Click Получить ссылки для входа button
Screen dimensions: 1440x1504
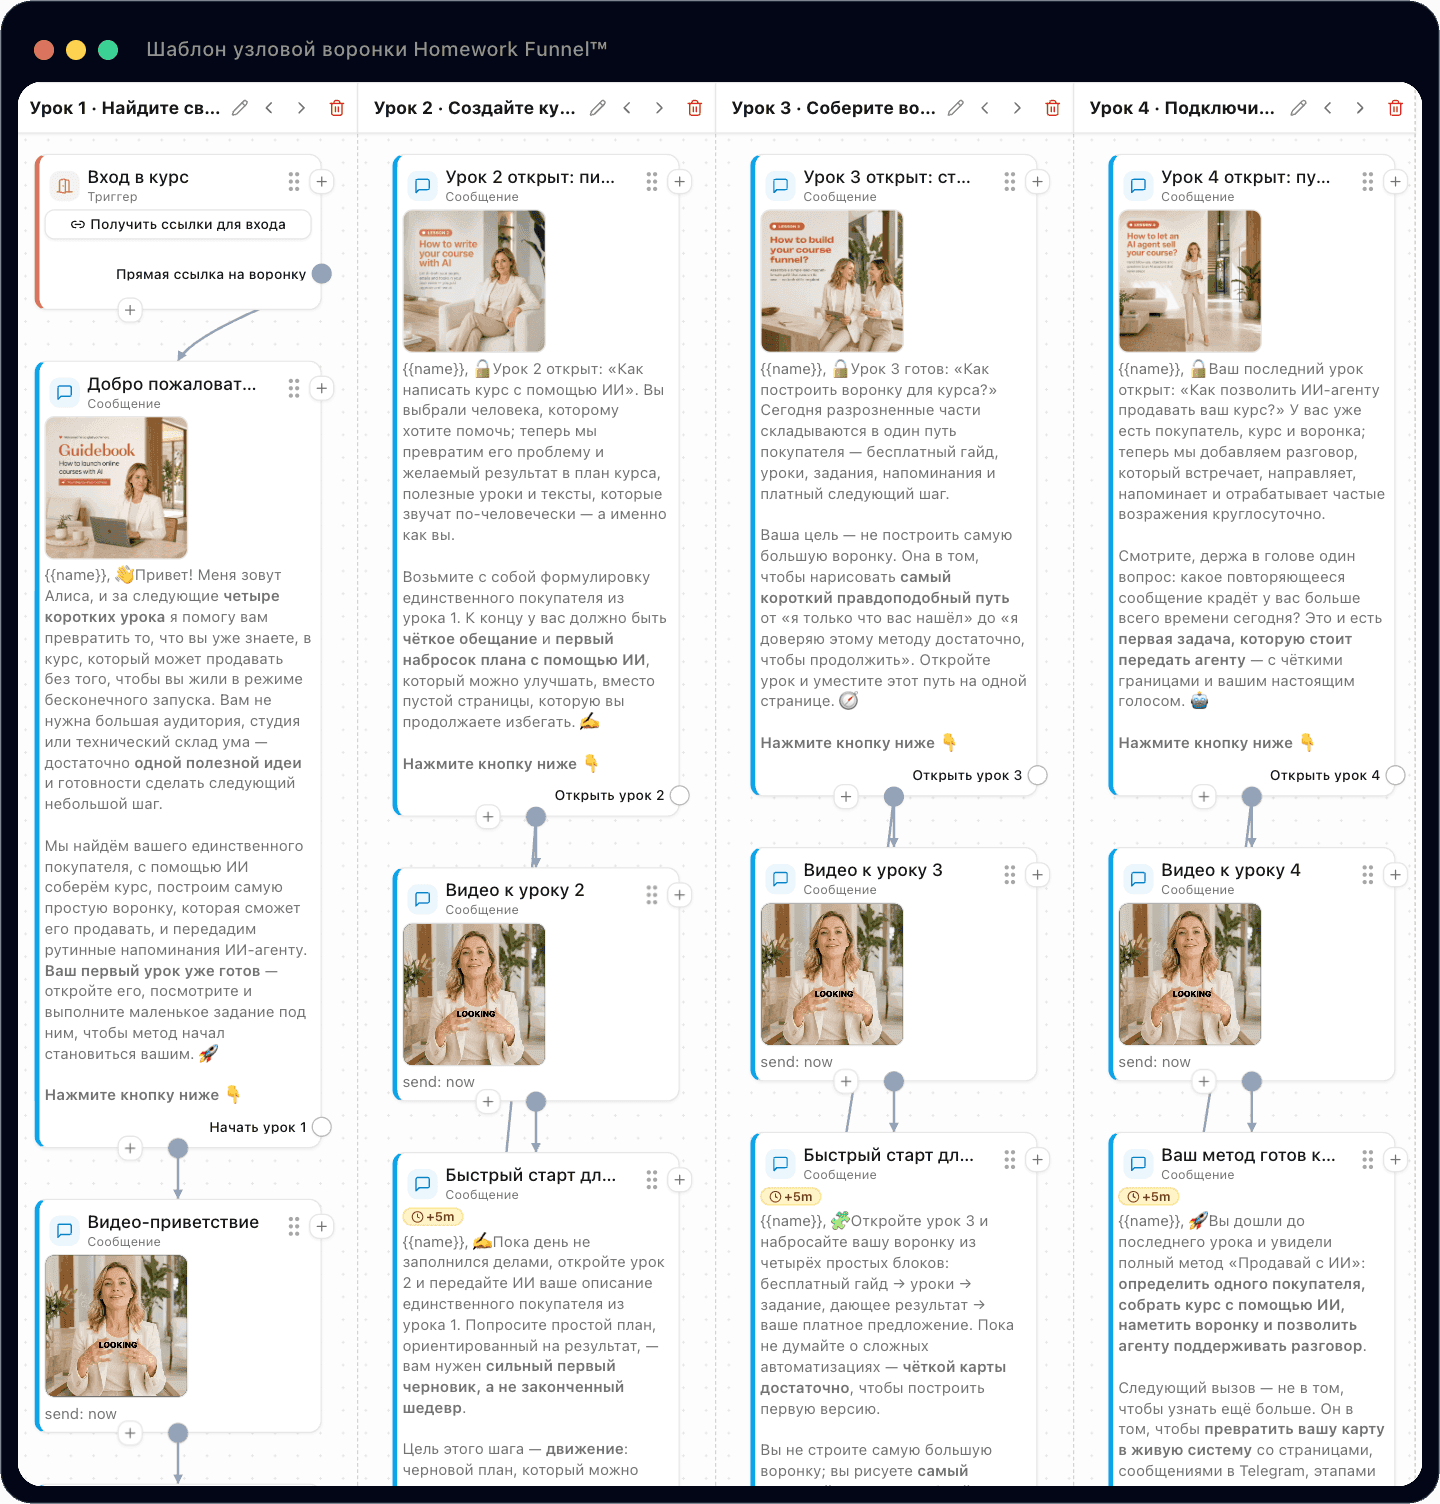tap(178, 225)
